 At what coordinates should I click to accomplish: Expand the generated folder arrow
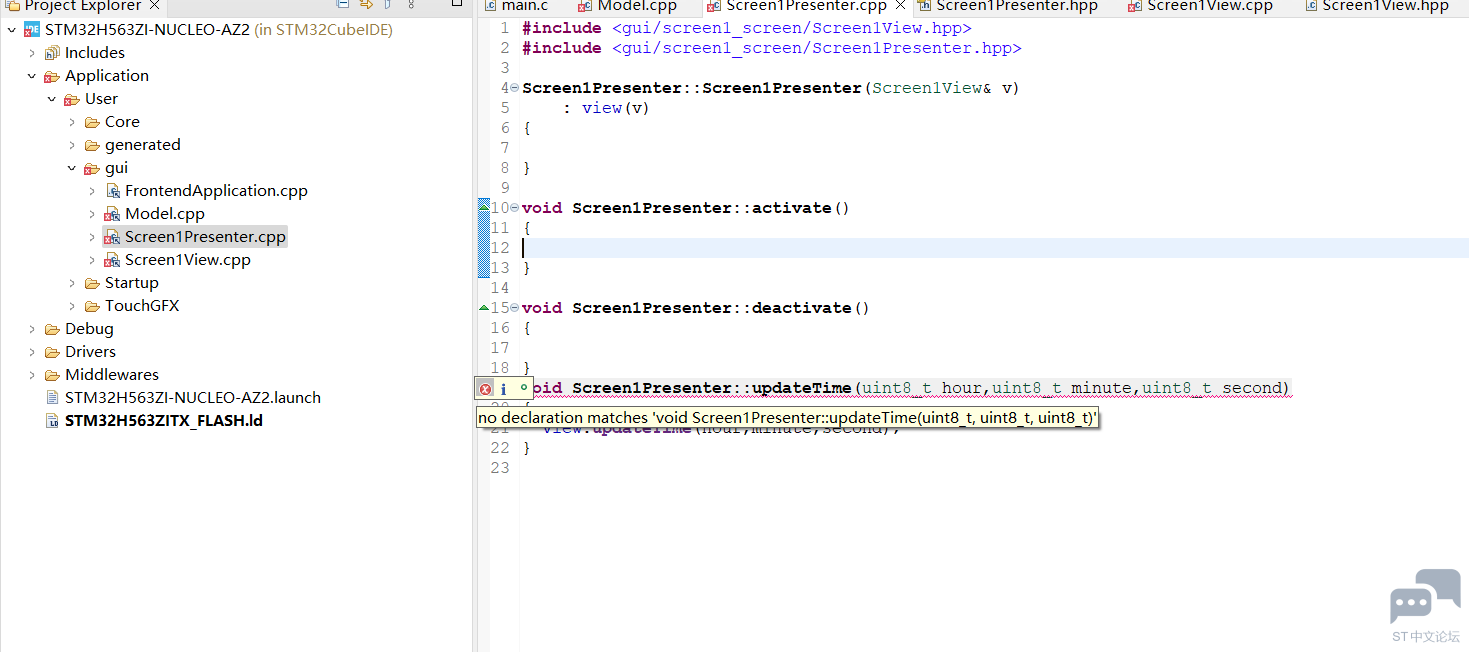click(x=71, y=145)
